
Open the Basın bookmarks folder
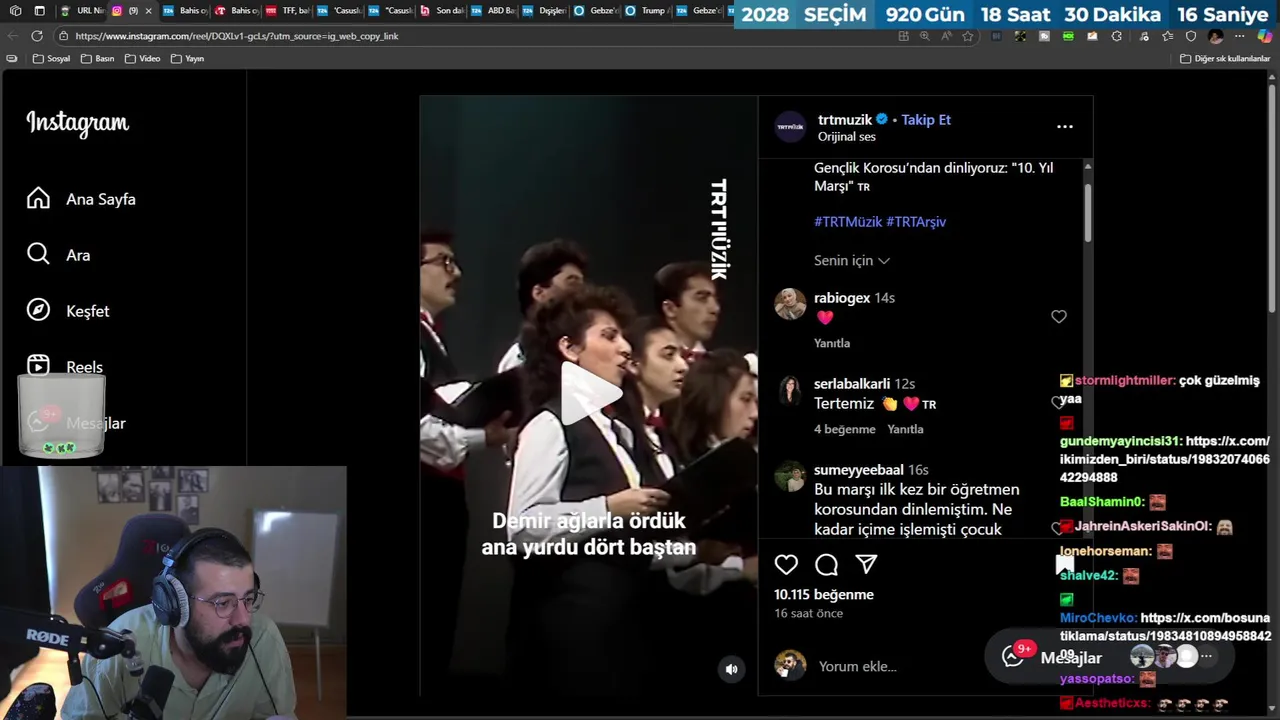[x=98, y=59]
